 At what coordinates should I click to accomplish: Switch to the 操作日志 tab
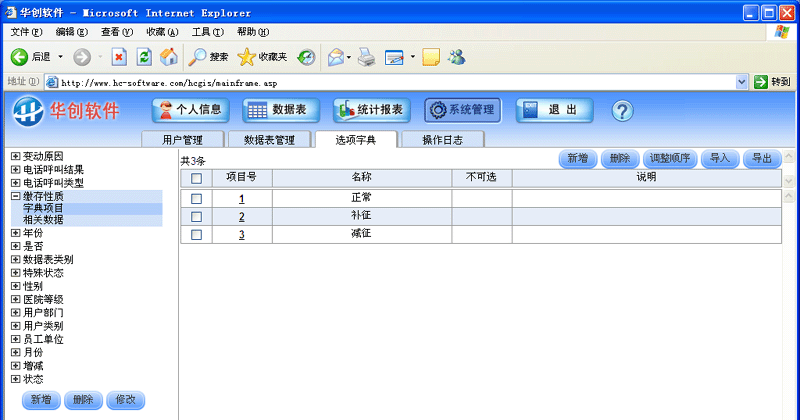click(443, 139)
